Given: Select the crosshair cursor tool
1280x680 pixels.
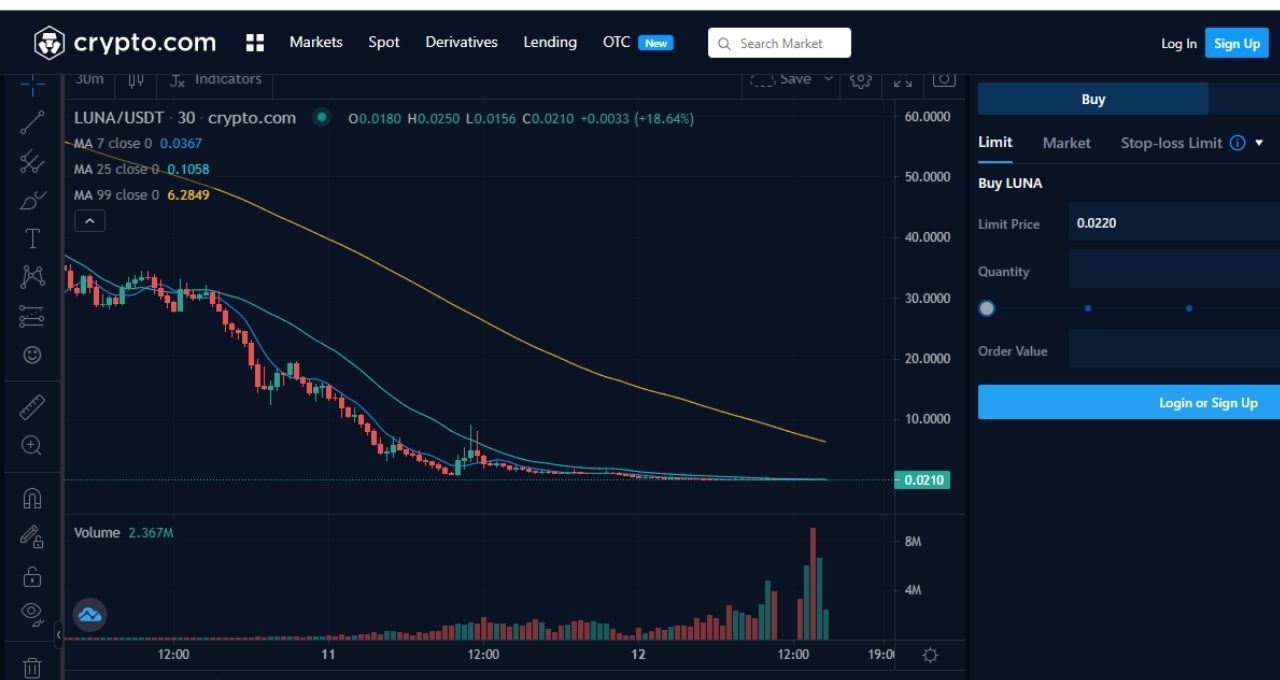Looking at the screenshot, I should 32,84.
